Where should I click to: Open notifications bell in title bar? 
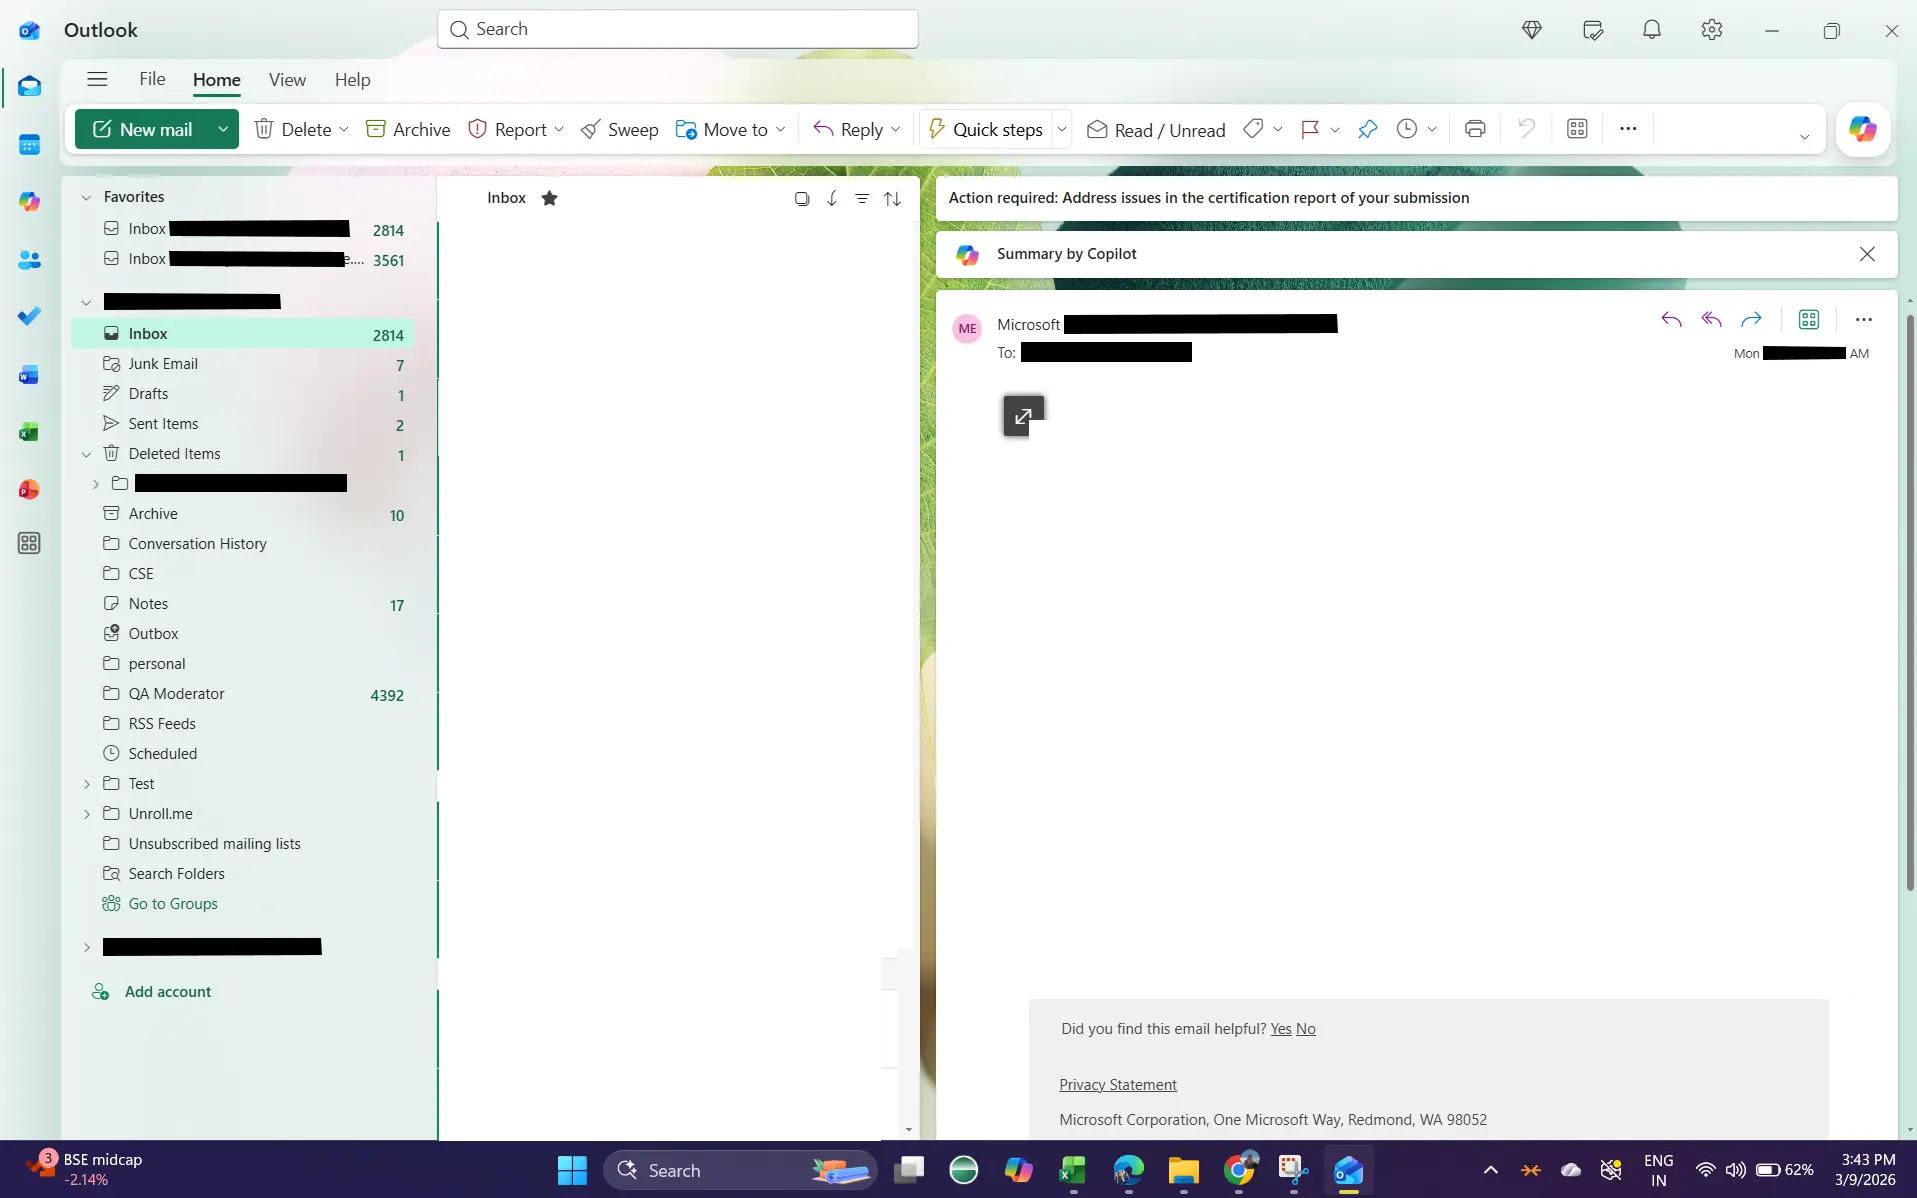coord(1651,30)
